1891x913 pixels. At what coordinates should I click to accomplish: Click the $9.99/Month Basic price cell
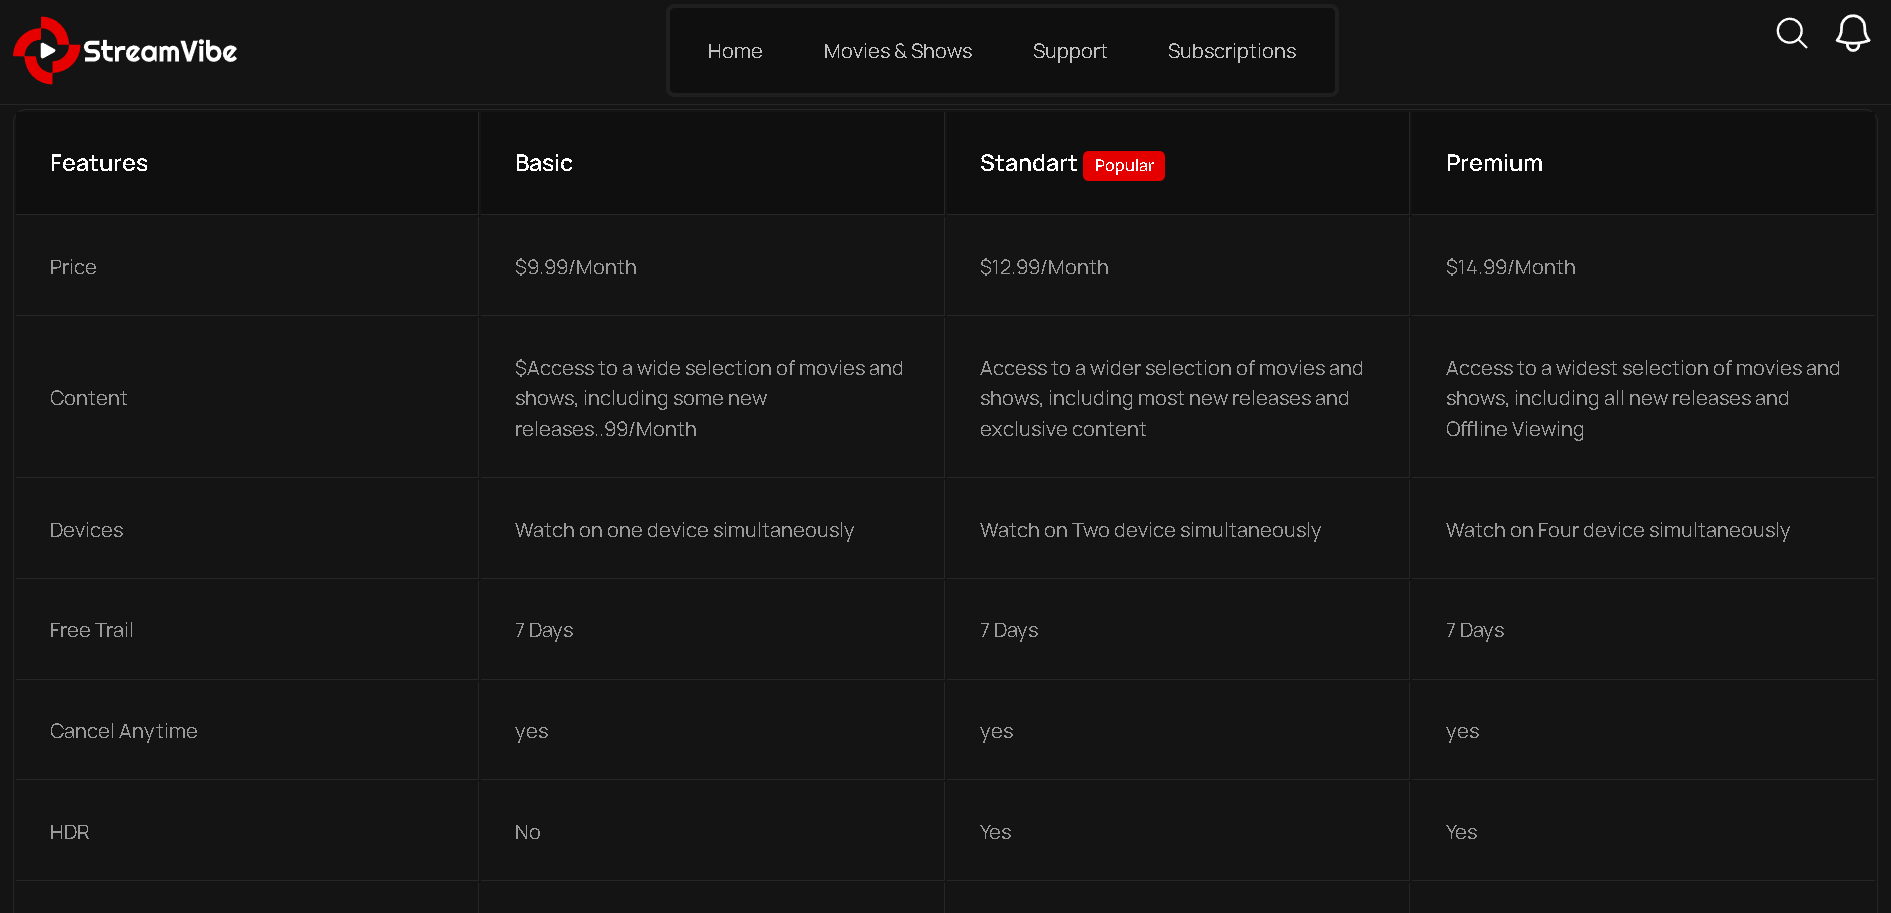tap(575, 267)
